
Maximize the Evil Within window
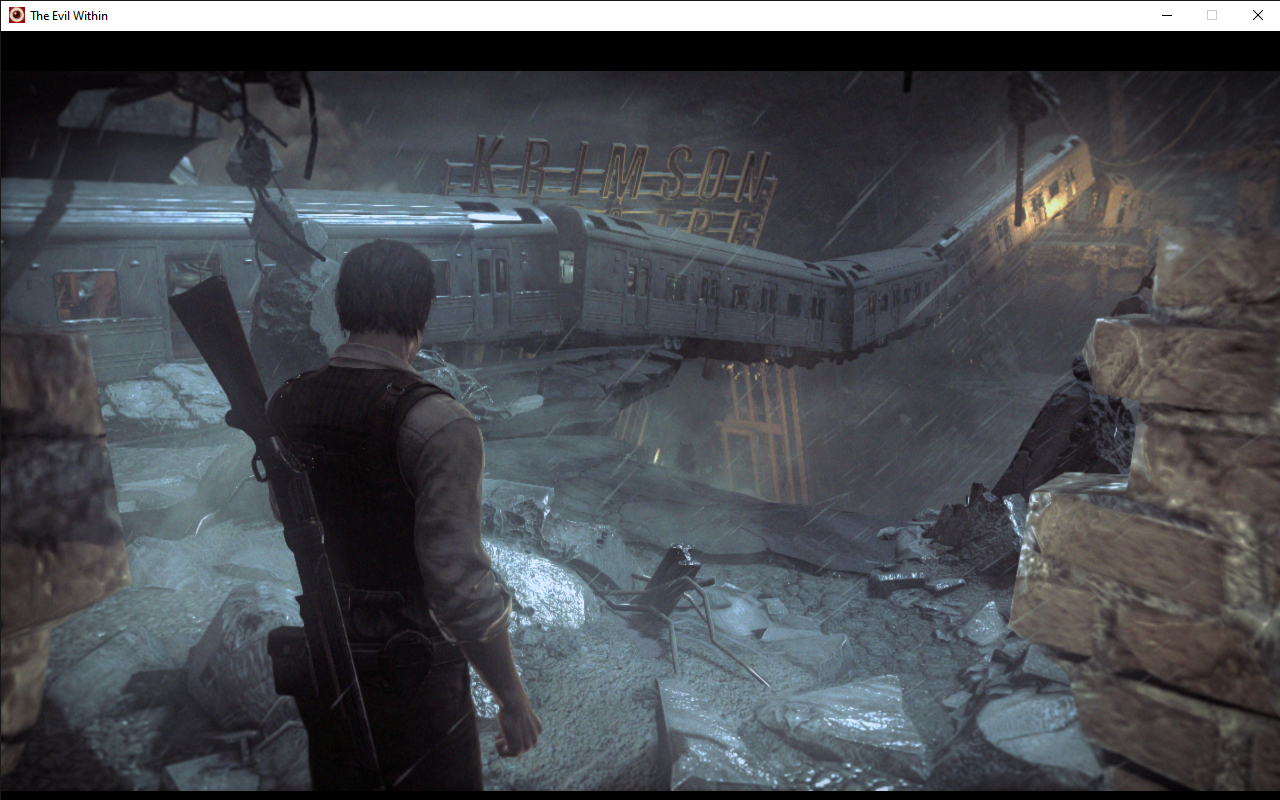click(1212, 15)
